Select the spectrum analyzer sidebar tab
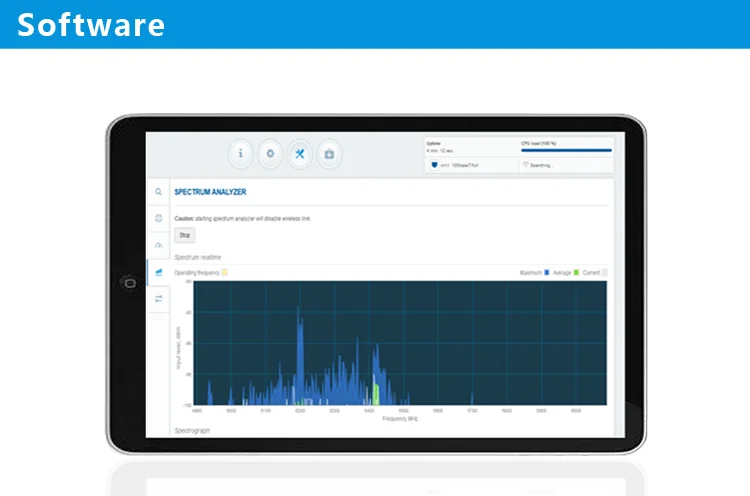 point(158,272)
